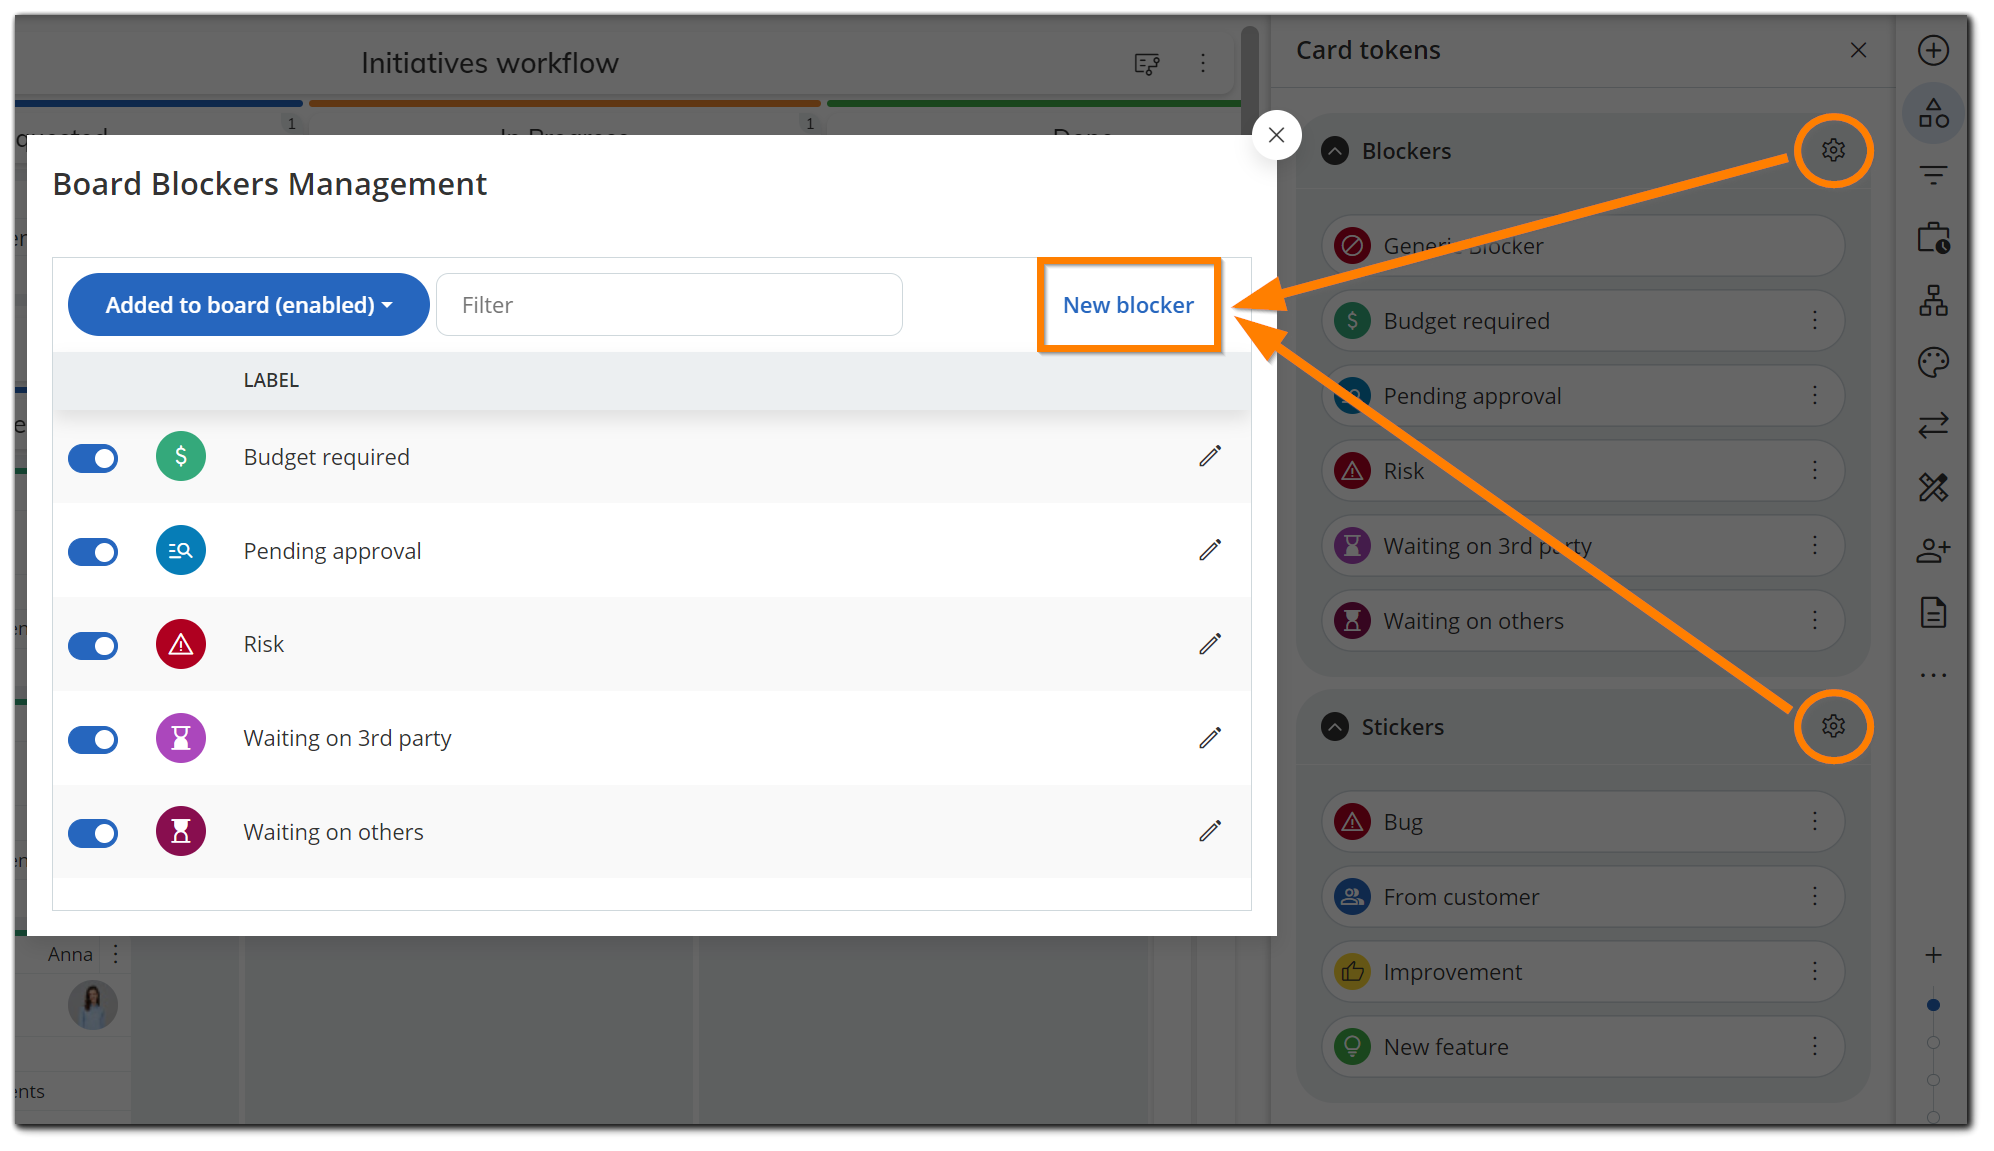Select the filter icon in the right sidebar

(1932, 175)
